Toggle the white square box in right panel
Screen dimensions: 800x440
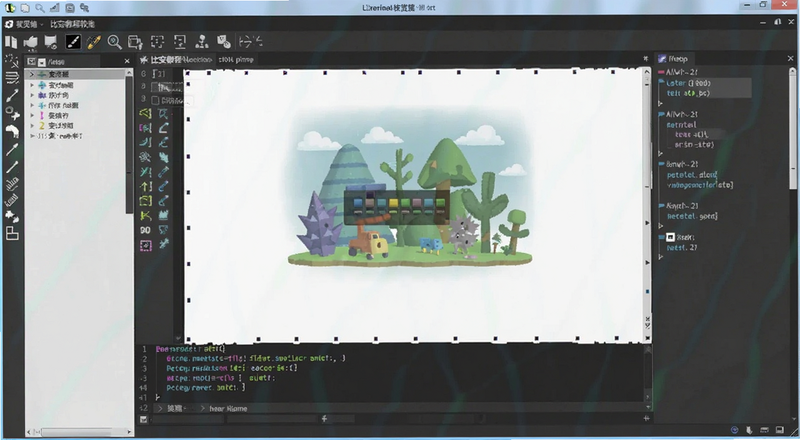point(670,237)
